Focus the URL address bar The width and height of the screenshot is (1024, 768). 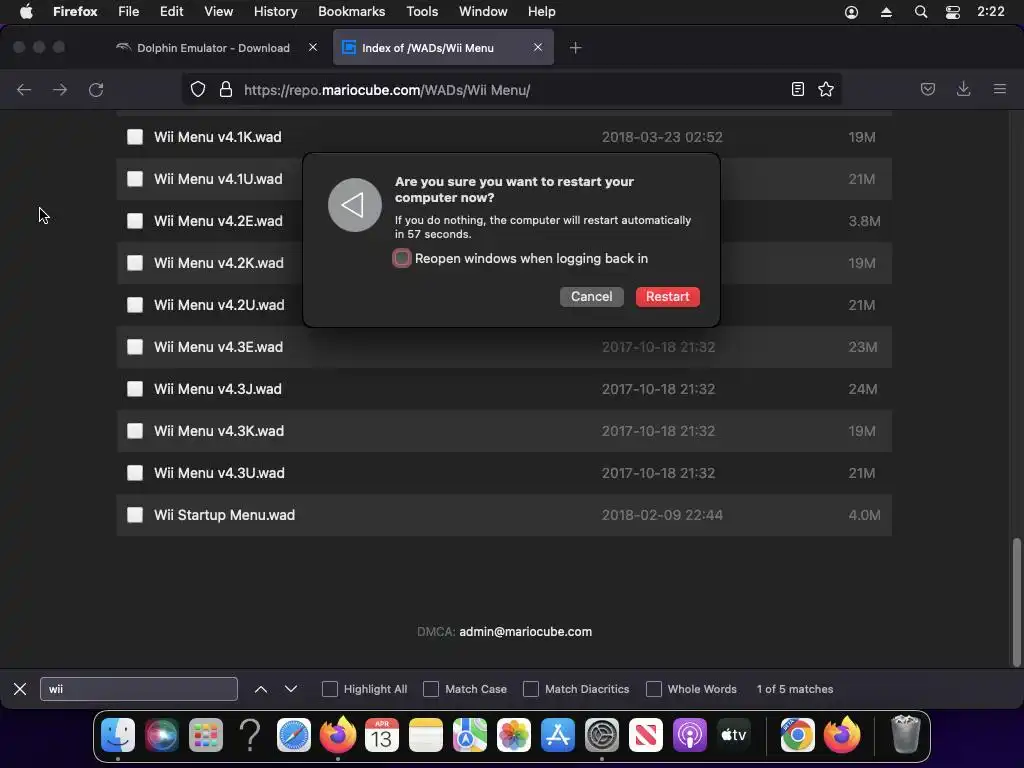511,89
